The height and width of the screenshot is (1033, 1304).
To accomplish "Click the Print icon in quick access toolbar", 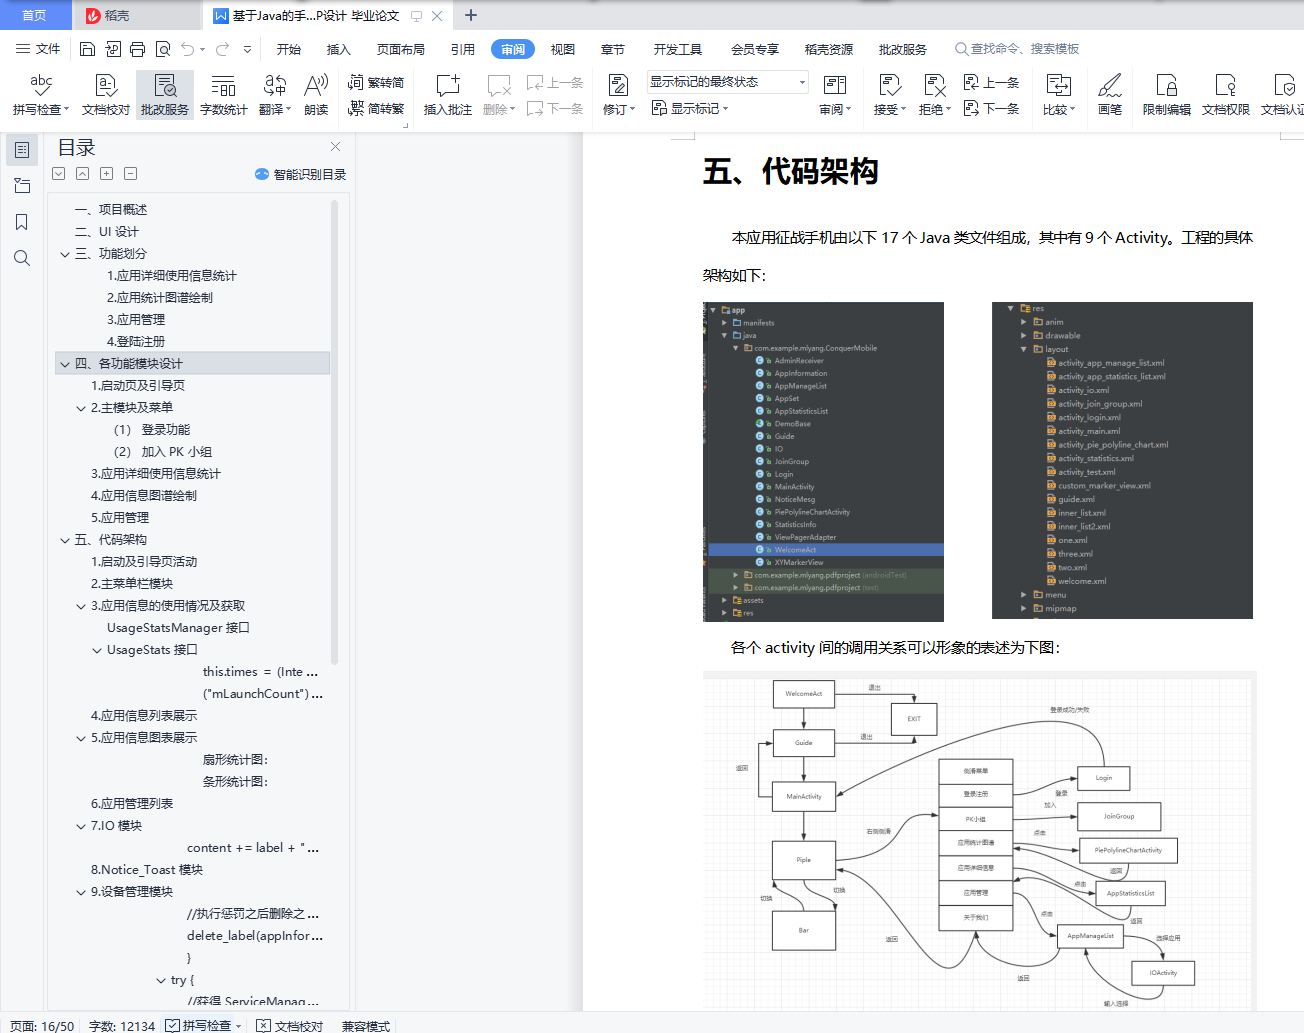I will (137, 49).
